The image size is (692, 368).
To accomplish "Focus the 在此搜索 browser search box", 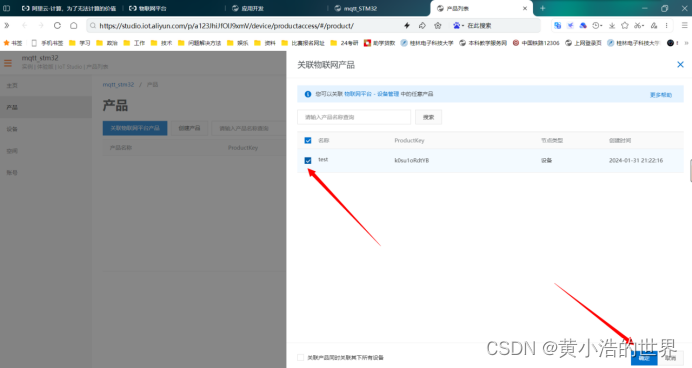I will pos(479,26).
